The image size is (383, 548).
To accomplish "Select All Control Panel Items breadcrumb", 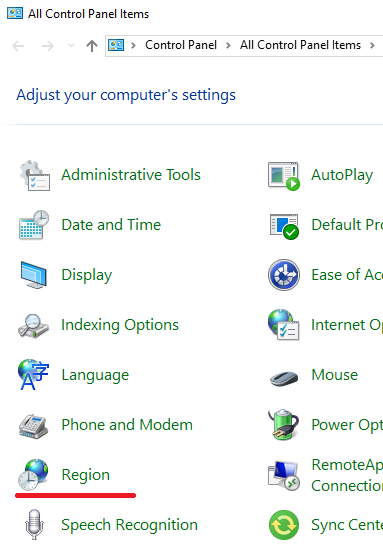I will click(300, 45).
